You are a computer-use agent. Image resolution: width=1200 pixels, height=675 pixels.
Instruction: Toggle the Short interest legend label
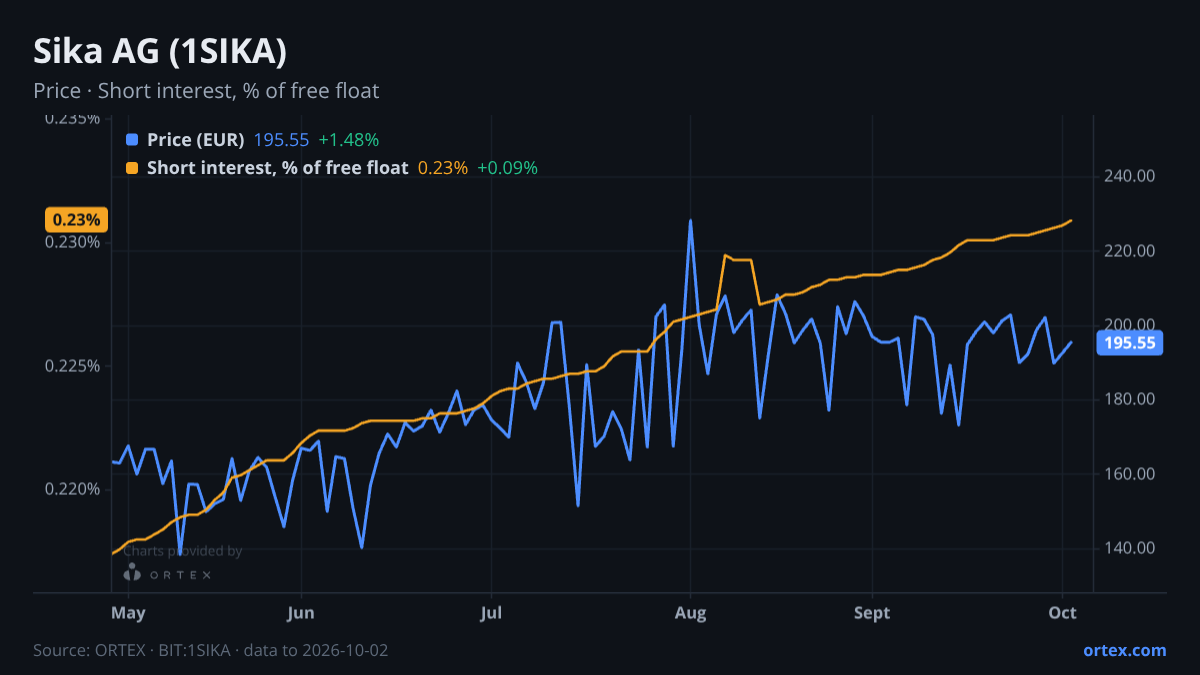click(278, 168)
